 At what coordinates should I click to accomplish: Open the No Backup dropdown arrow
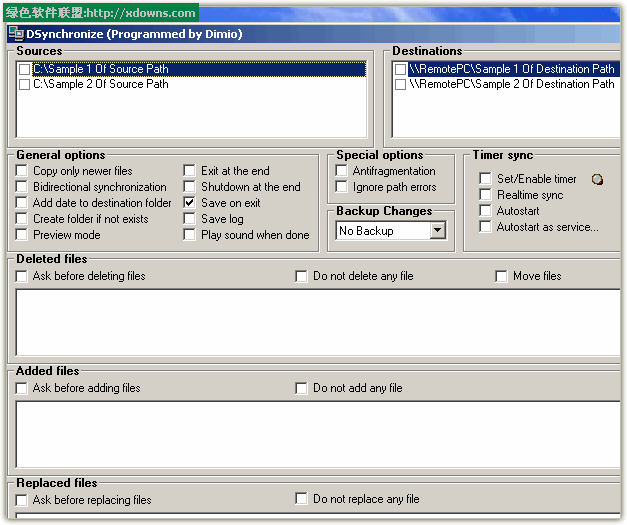pyautogui.click(x=437, y=231)
